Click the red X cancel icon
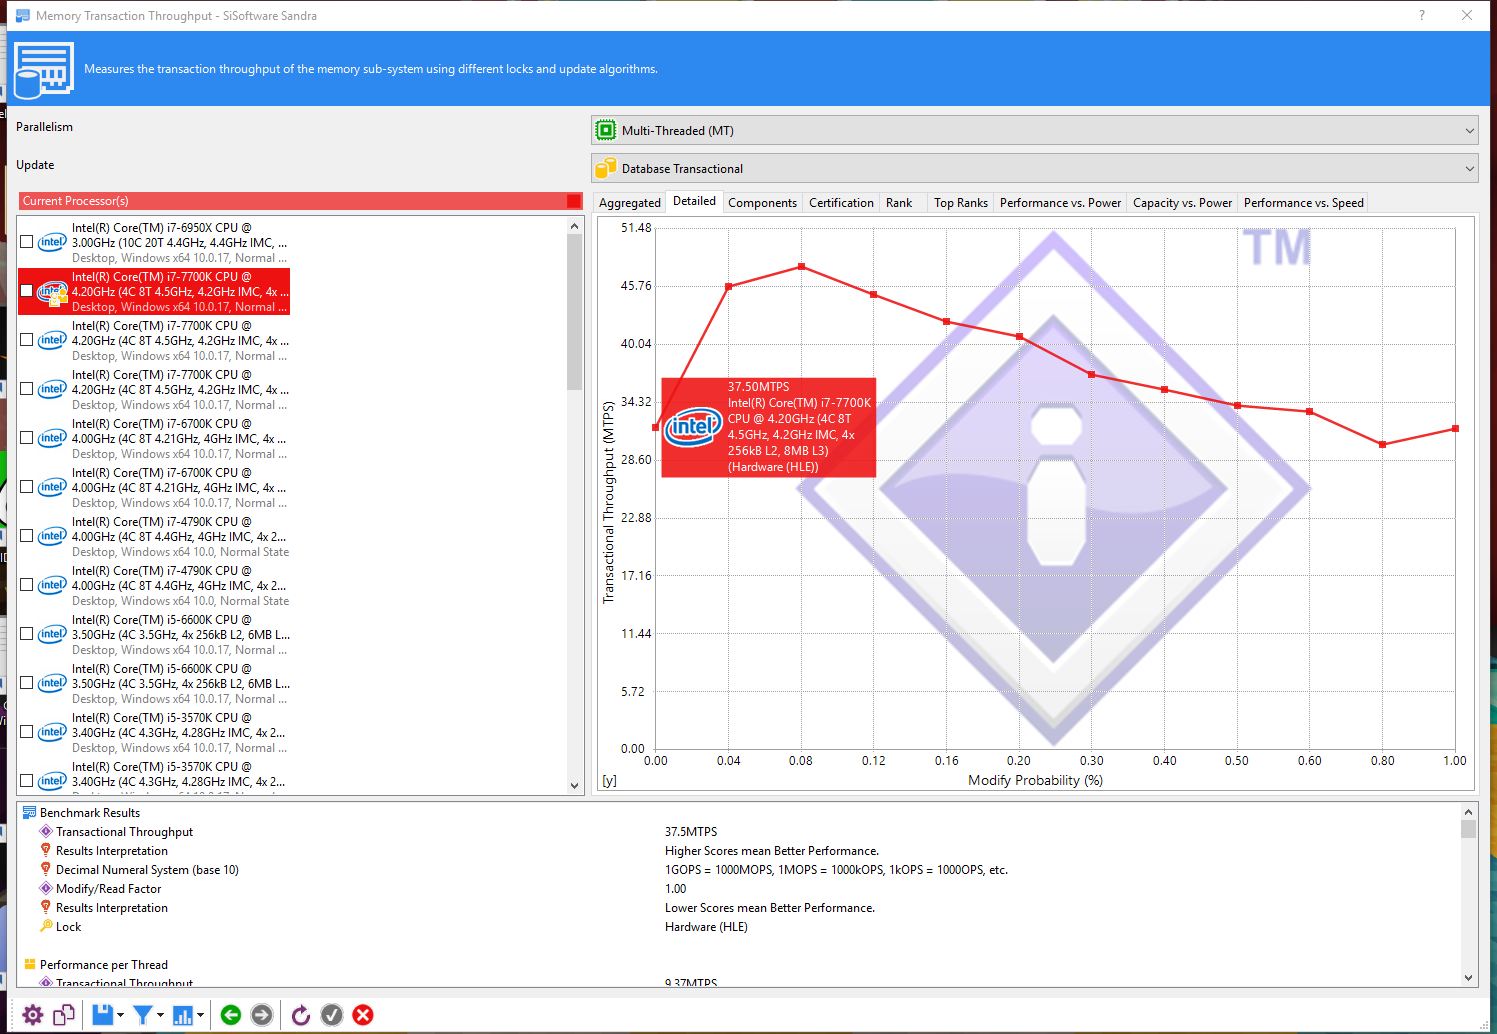Viewport: 1497px width, 1034px height. pos(363,1015)
